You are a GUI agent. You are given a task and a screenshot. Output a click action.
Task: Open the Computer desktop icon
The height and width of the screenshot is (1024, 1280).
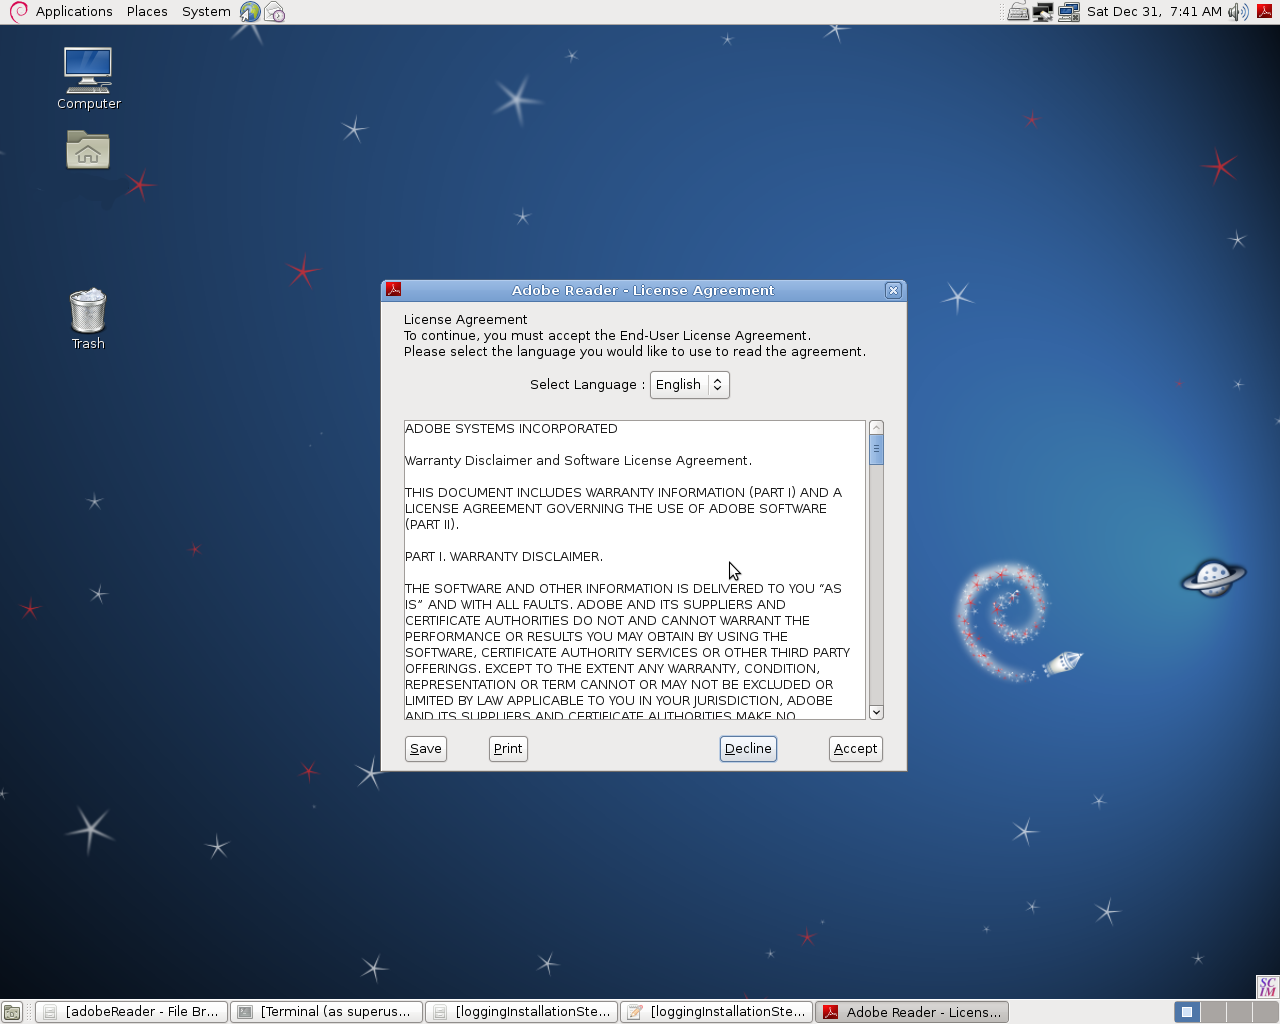pos(88,78)
